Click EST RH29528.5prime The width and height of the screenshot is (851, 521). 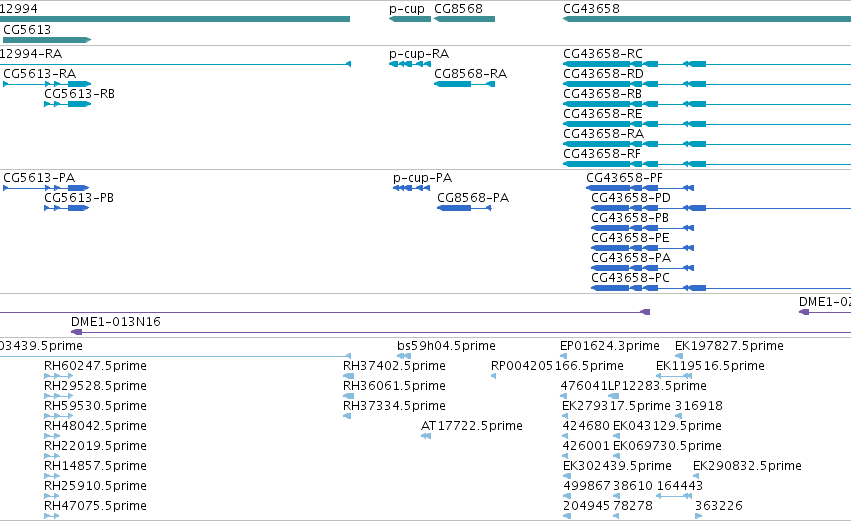pos(95,385)
